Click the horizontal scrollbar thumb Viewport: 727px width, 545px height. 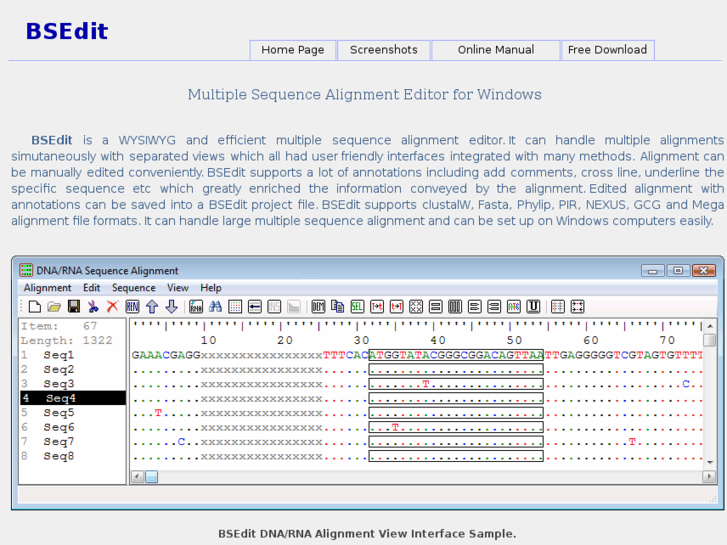[x=152, y=477]
